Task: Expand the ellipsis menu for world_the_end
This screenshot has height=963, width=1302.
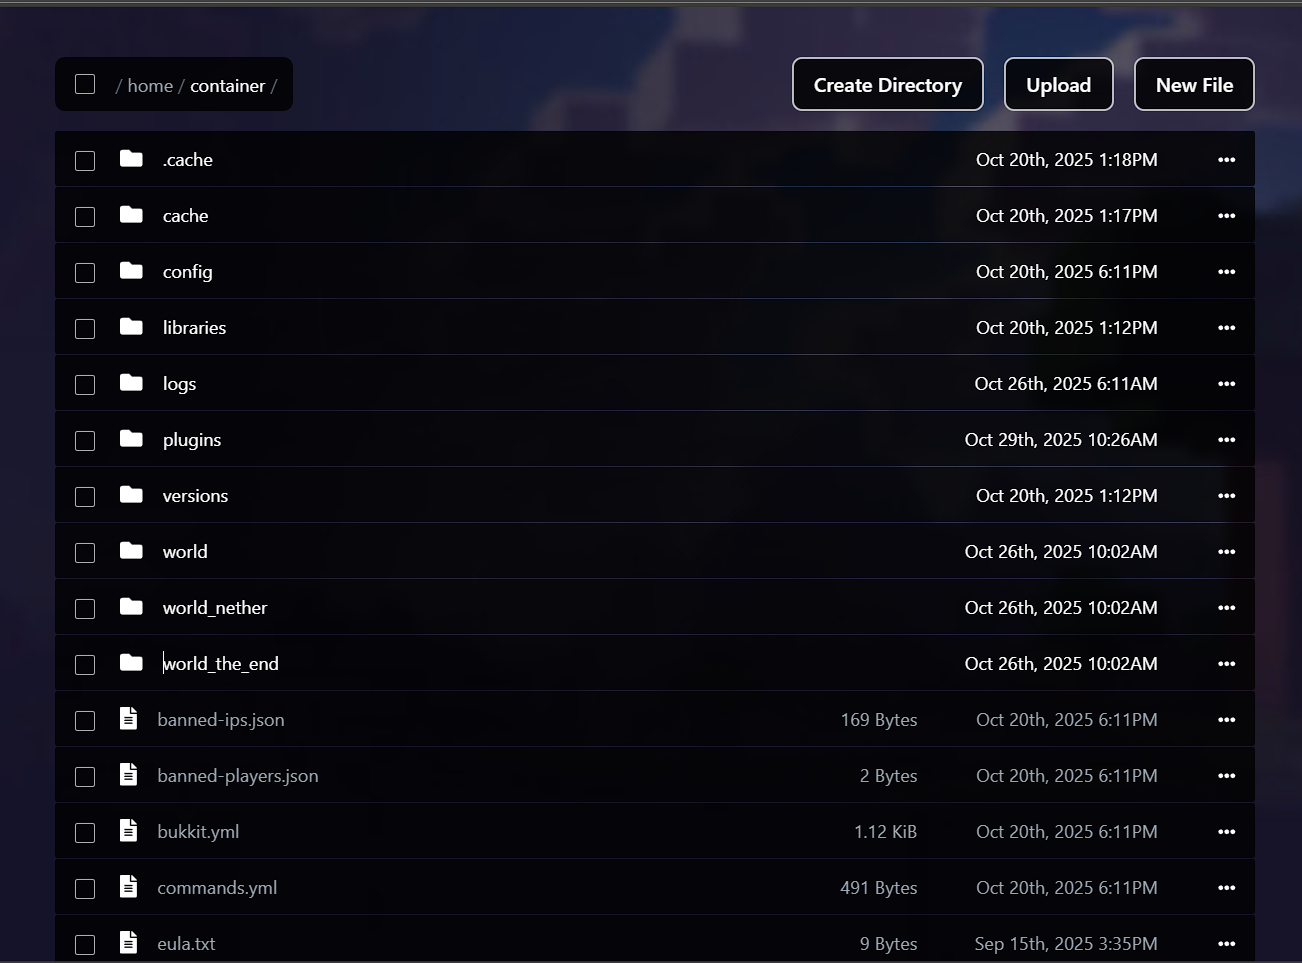Action: (x=1226, y=664)
